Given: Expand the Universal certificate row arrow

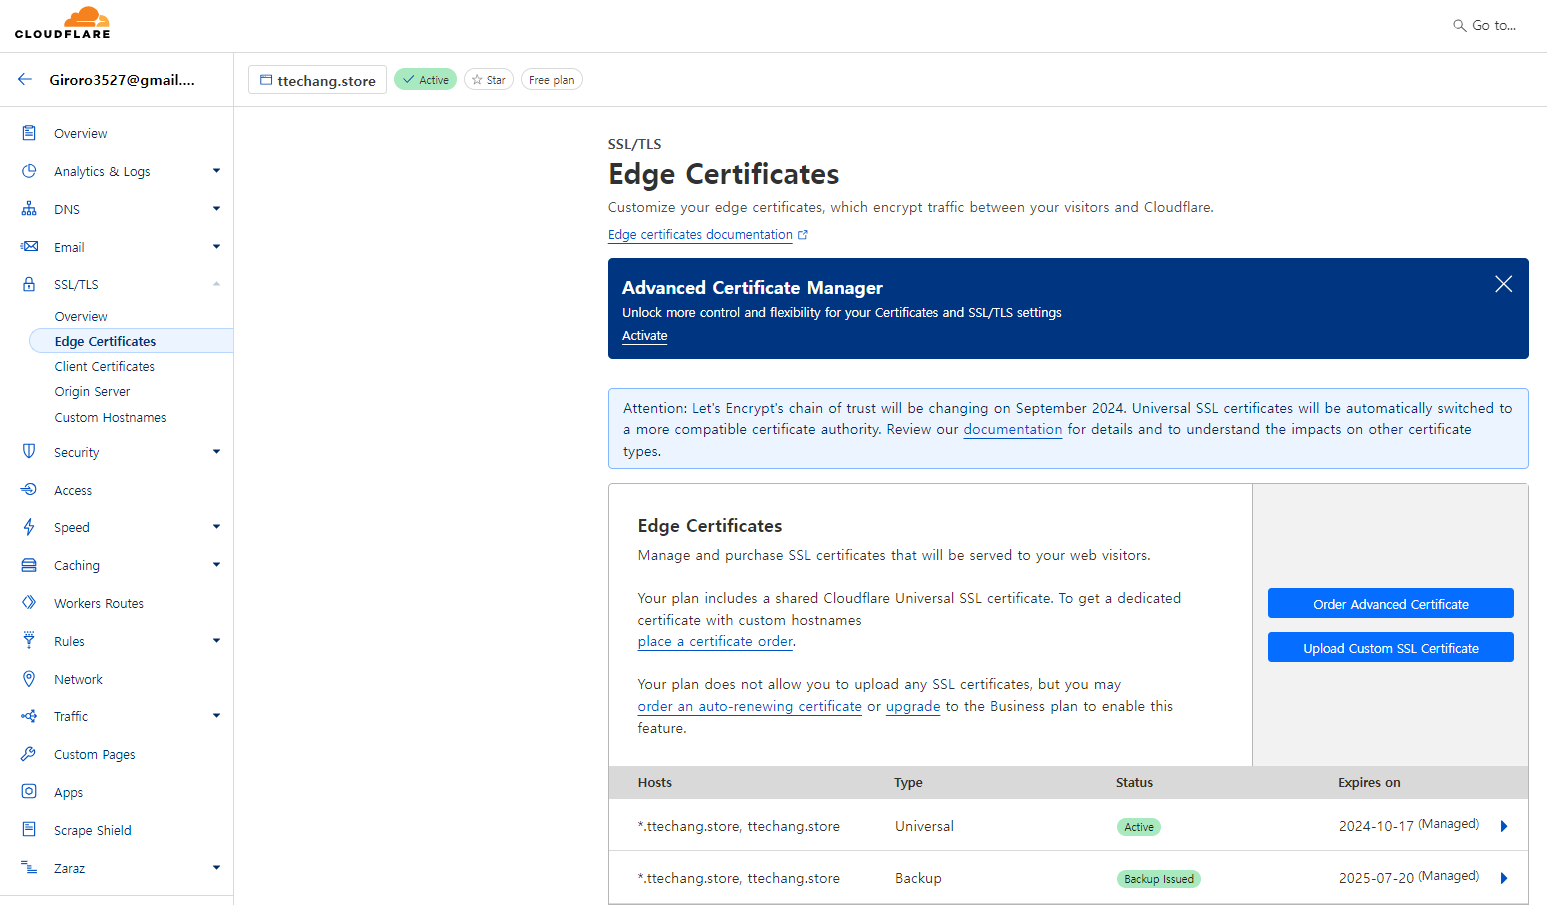Looking at the screenshot, I should 1504,826.
